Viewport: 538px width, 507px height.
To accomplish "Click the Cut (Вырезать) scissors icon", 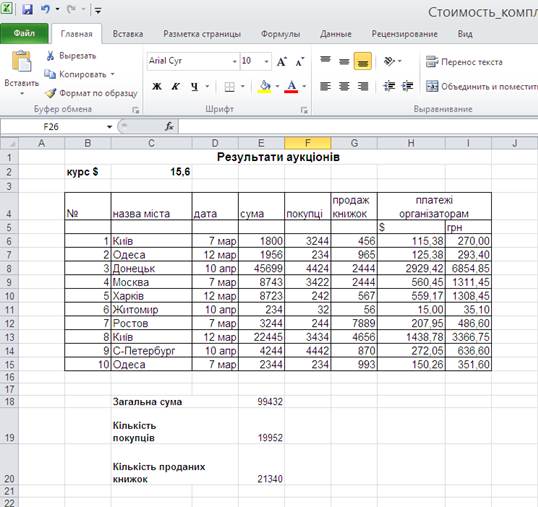I will tap(50, 56).
